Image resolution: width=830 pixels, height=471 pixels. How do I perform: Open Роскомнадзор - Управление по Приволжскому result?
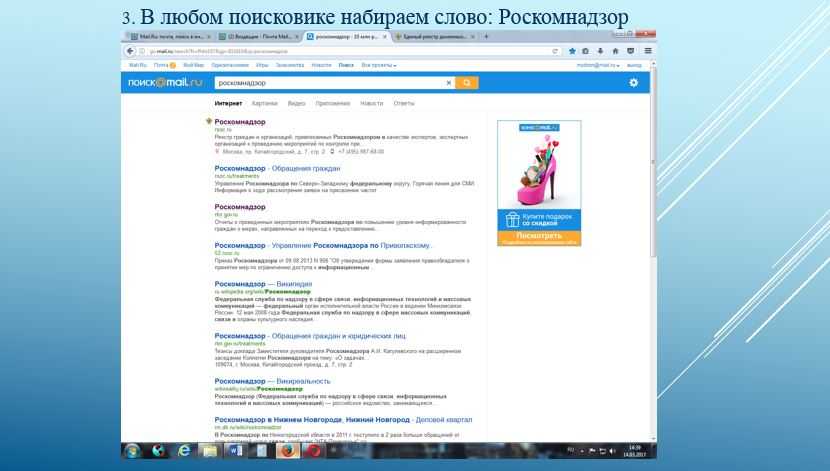pyautogui.click(x=323, y=246)
